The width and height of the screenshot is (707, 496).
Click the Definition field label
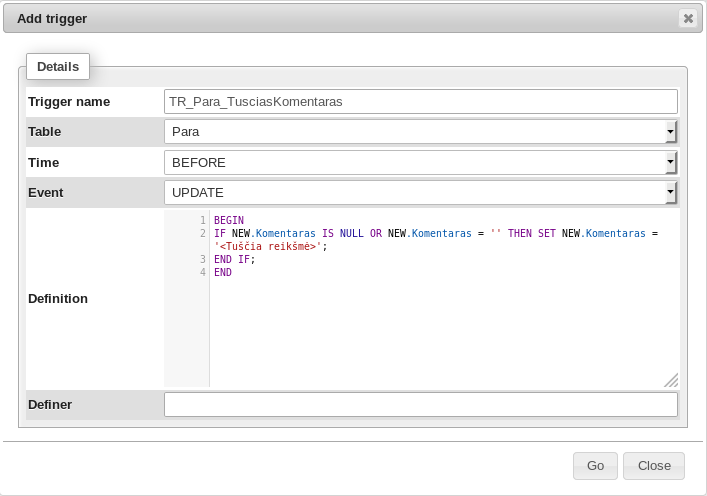58,298
